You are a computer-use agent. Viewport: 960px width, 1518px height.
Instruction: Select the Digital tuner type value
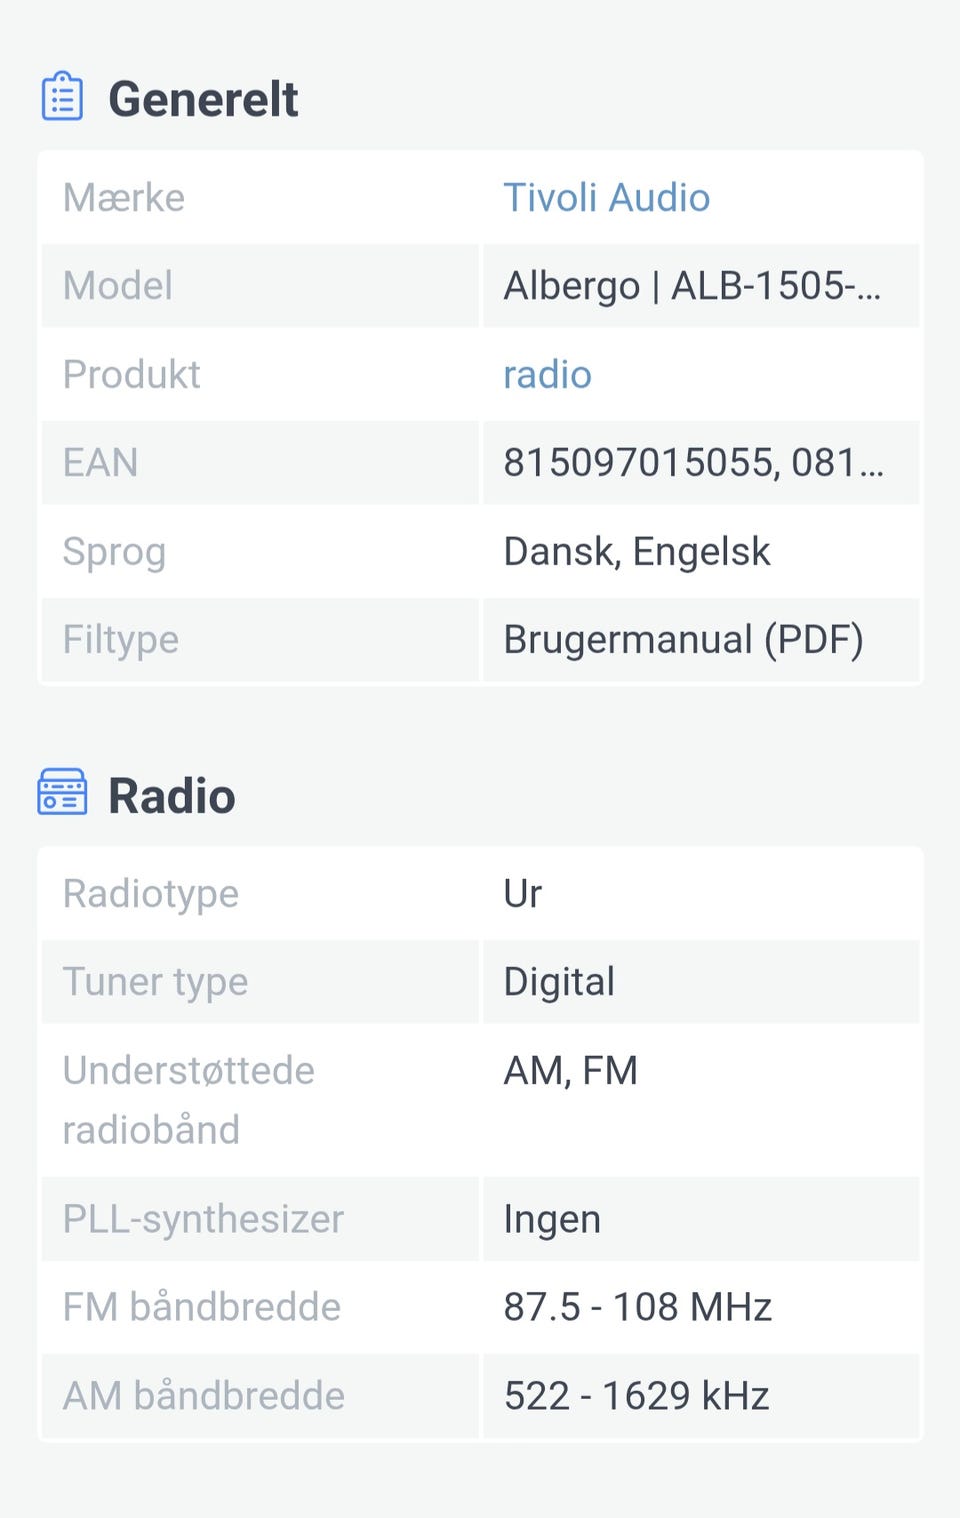[559, 982]
